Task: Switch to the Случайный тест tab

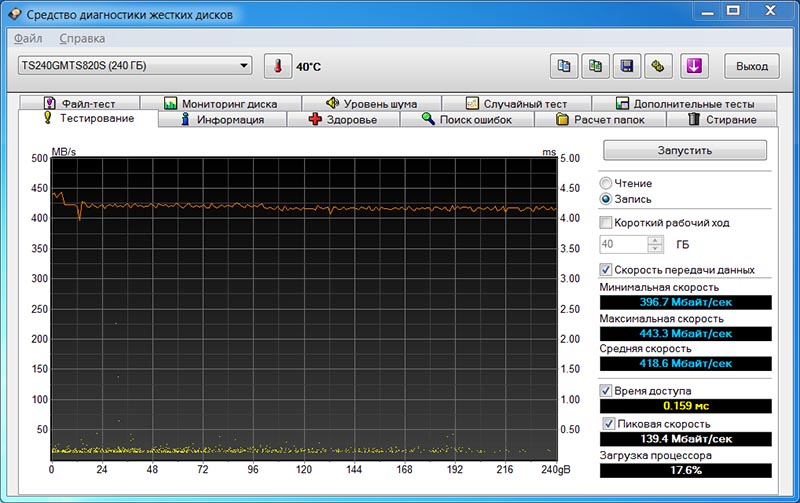Action: tap(516, 103)
